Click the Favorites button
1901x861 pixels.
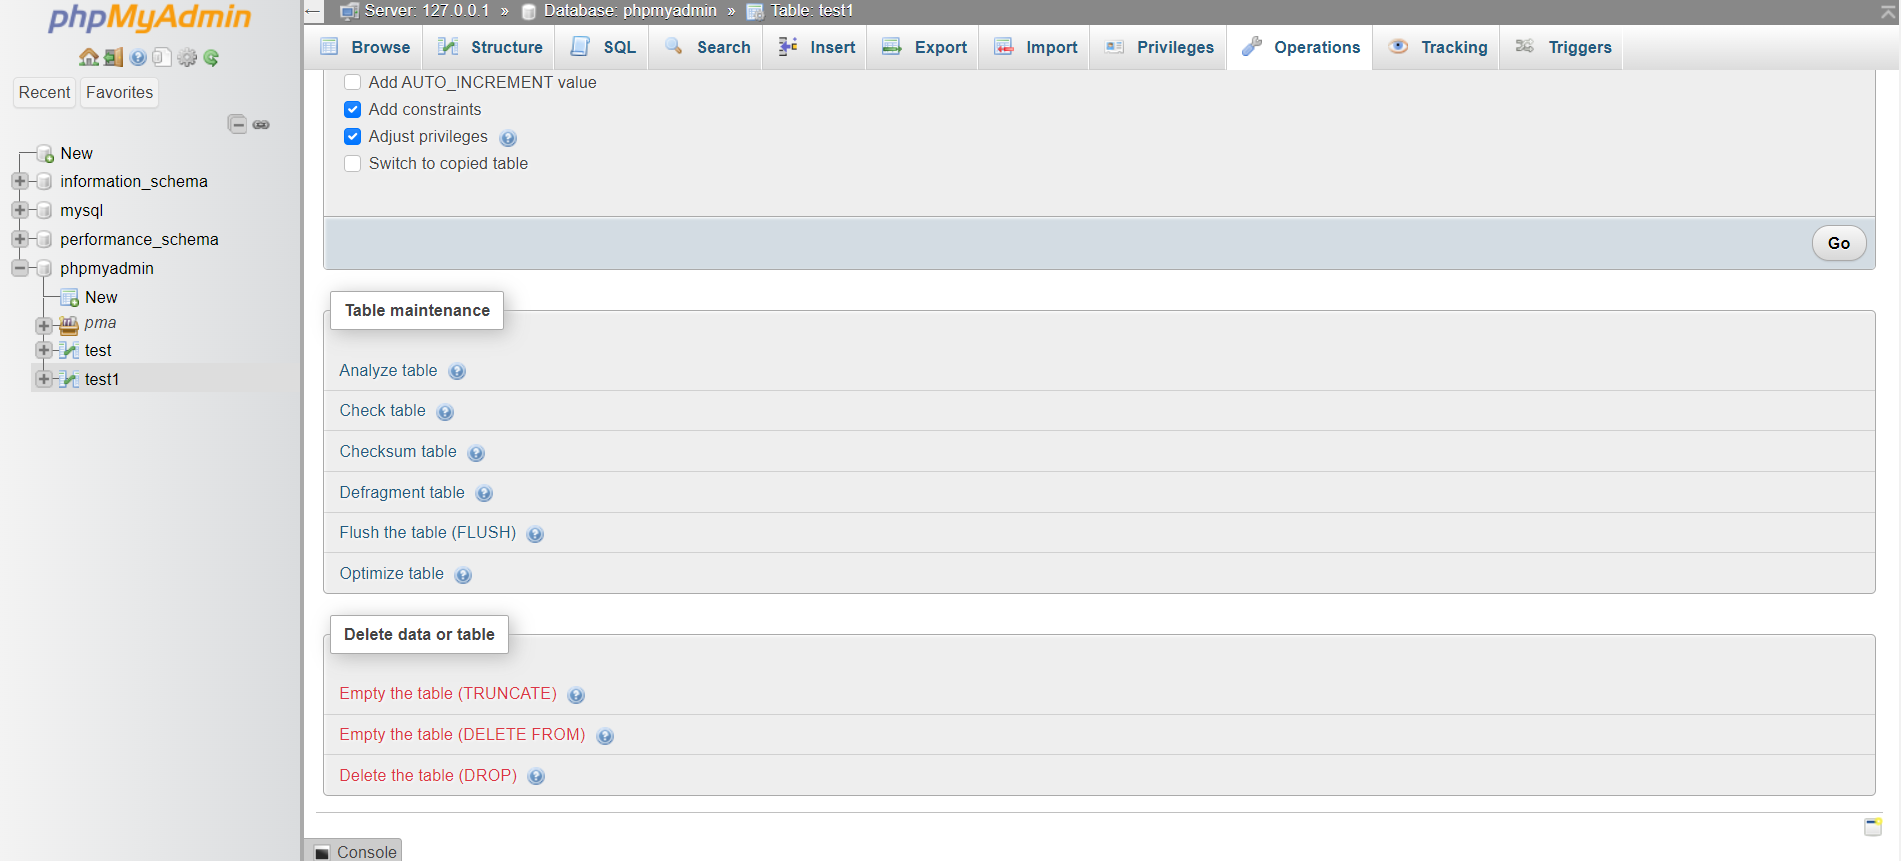[x=119, y=92]
